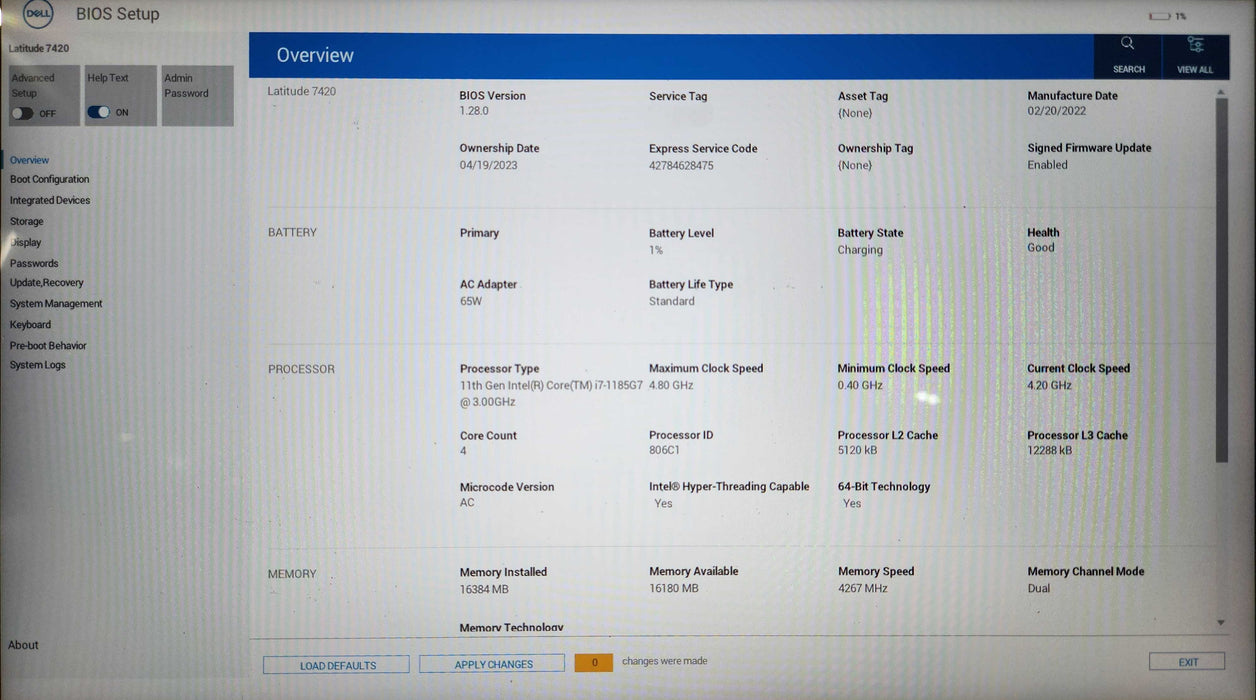Open Pre-boot Behavior section
Image resolution: width=1256 pixels, height=700 pixels.
[48, 345]
